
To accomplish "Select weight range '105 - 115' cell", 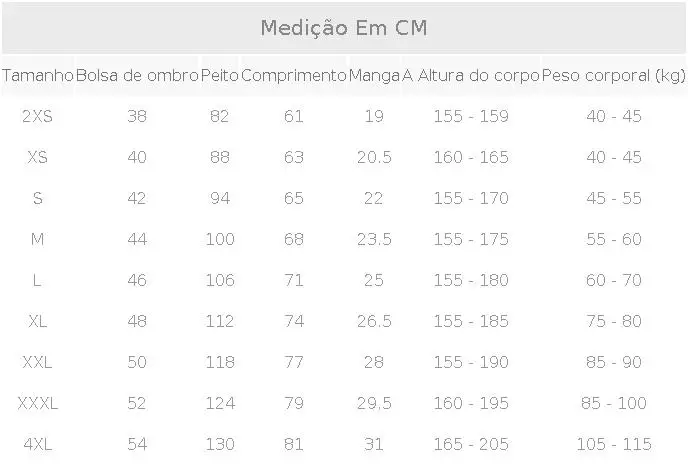I will click(613, 444).
